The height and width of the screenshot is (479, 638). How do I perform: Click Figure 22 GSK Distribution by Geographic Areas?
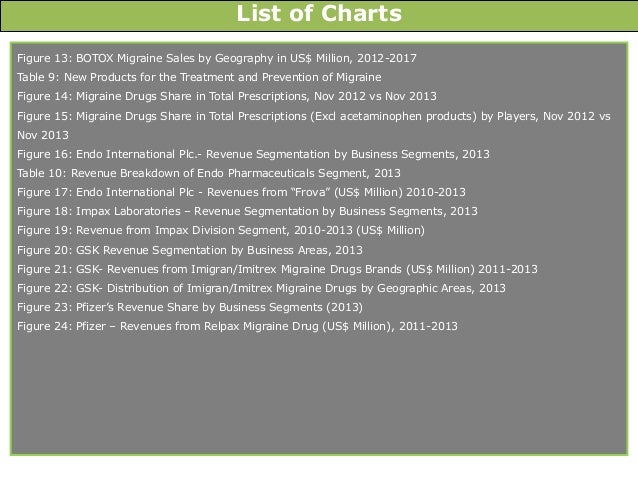pos(261,288)
